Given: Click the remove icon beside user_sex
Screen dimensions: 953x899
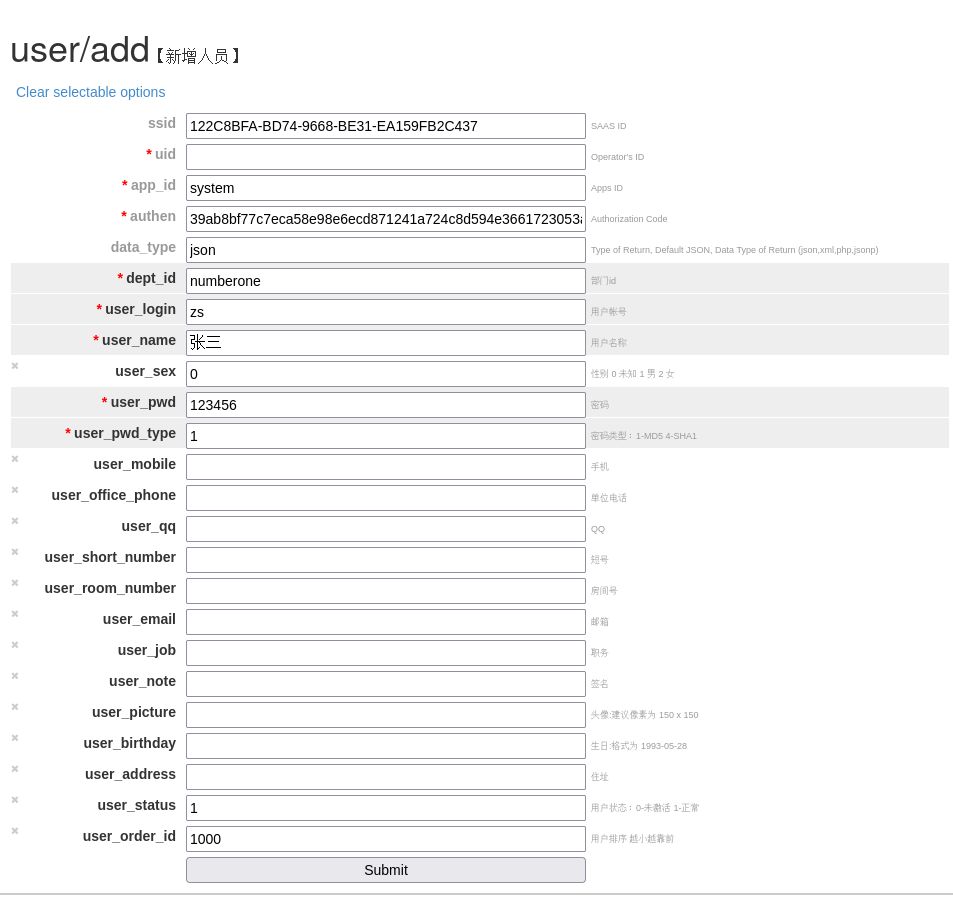Looking at the screenshot, I should coord(14,365).
